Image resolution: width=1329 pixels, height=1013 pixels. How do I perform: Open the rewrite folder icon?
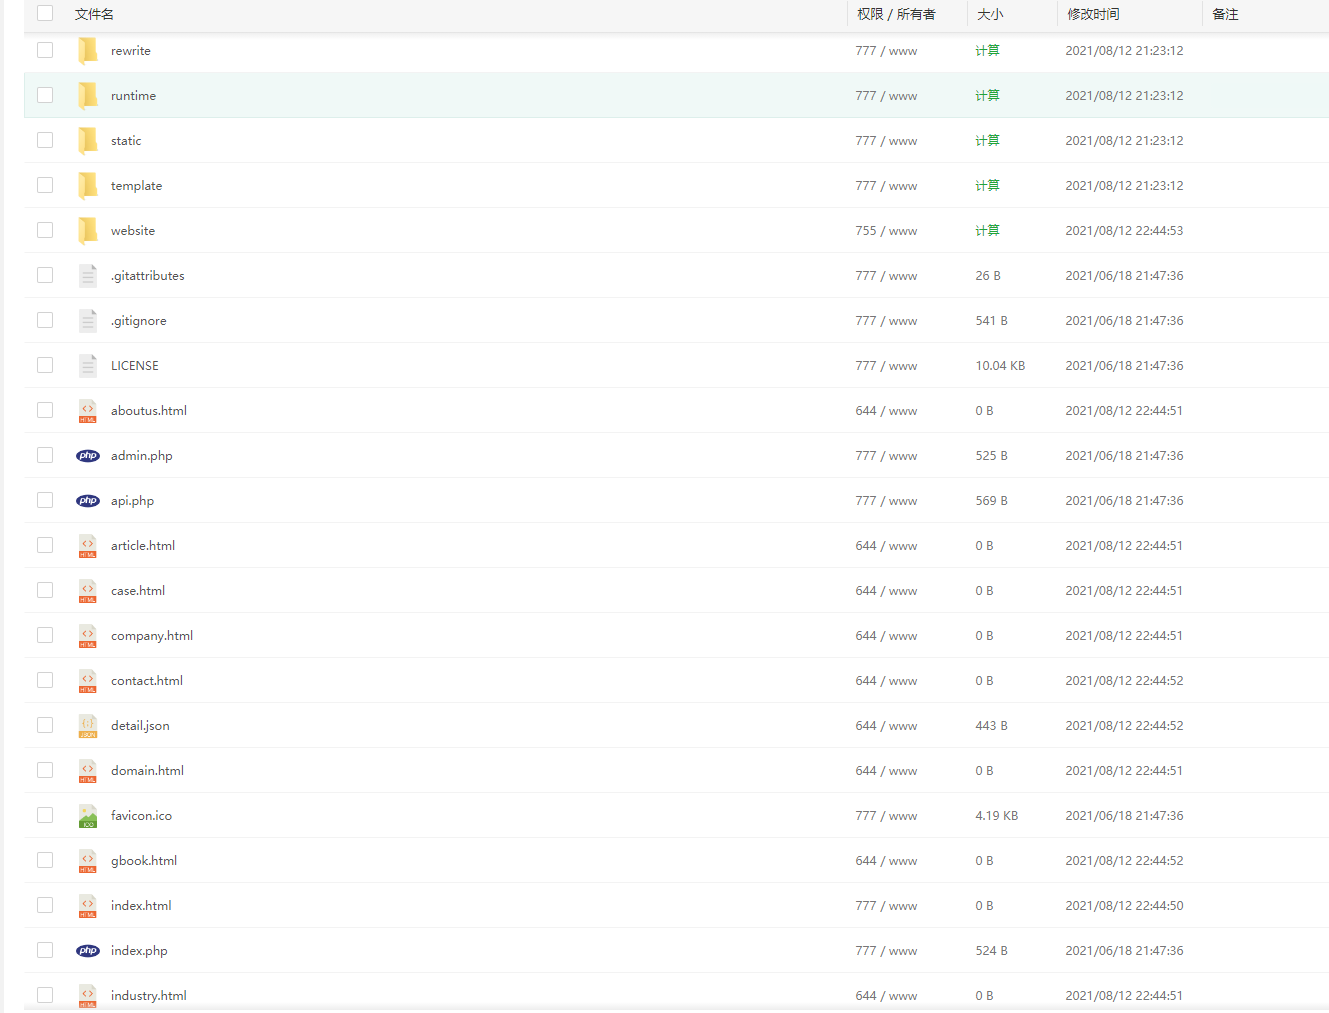click(x=88, y=50)
